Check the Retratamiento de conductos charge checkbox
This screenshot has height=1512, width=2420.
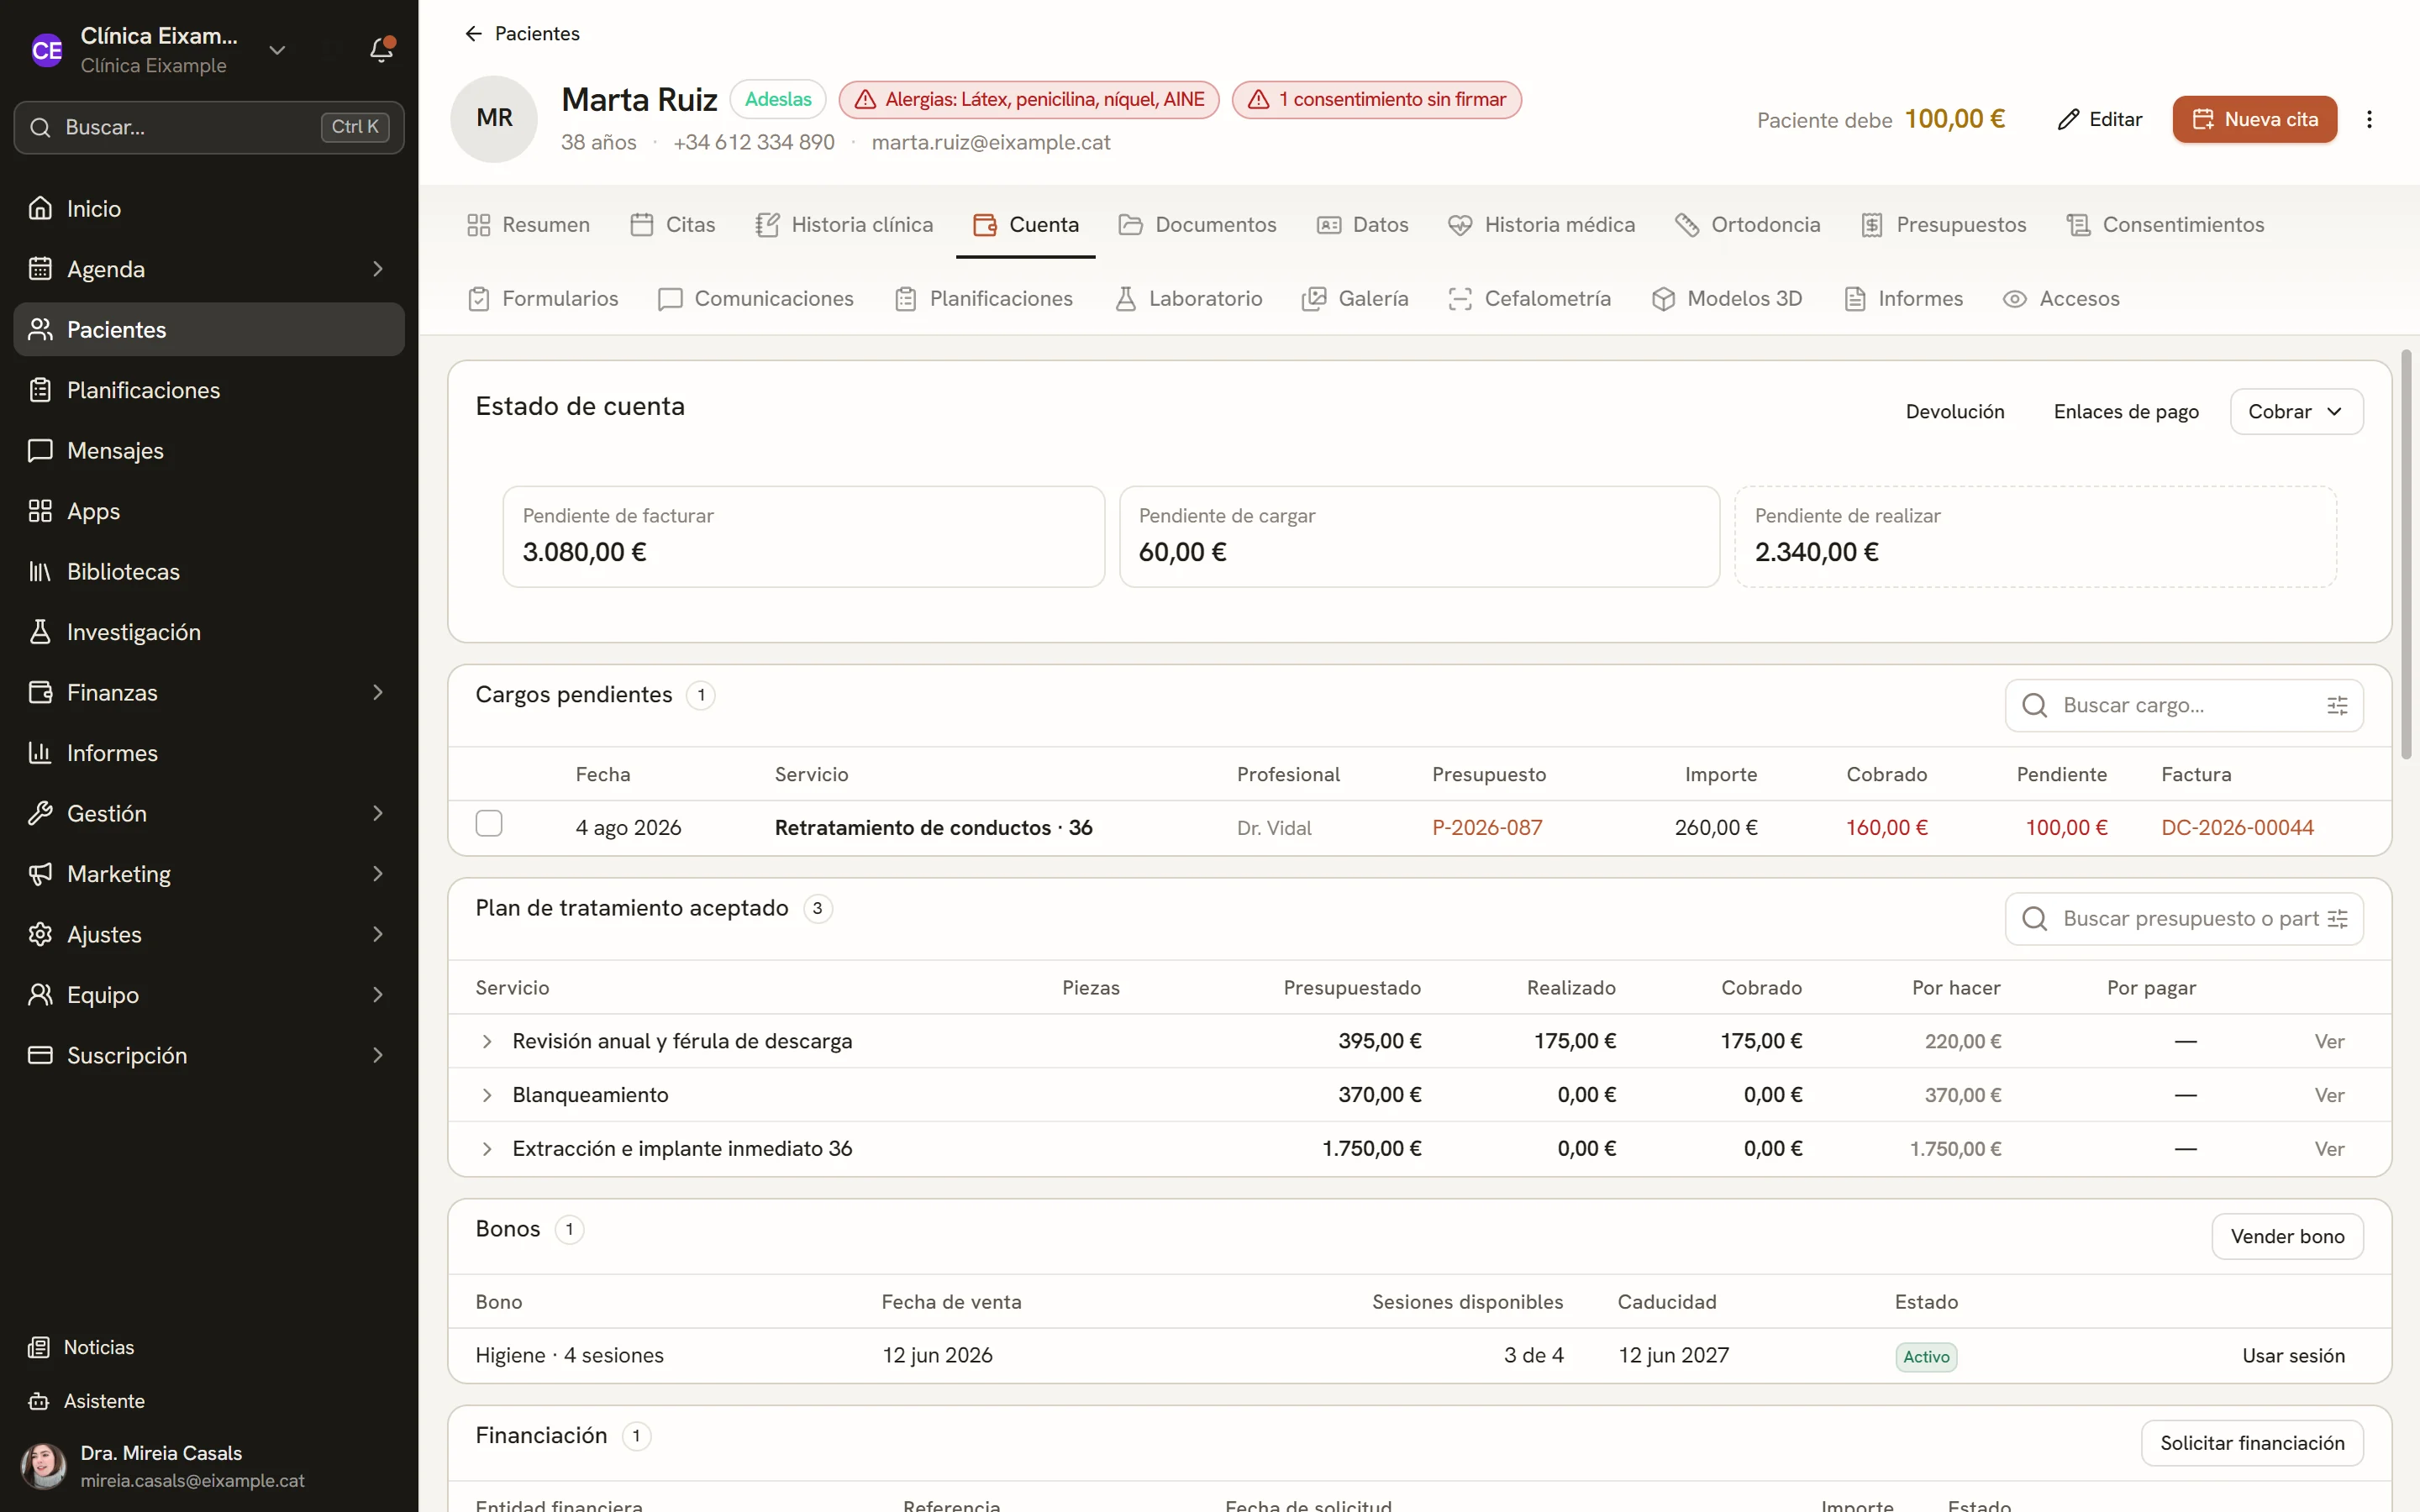489,824
